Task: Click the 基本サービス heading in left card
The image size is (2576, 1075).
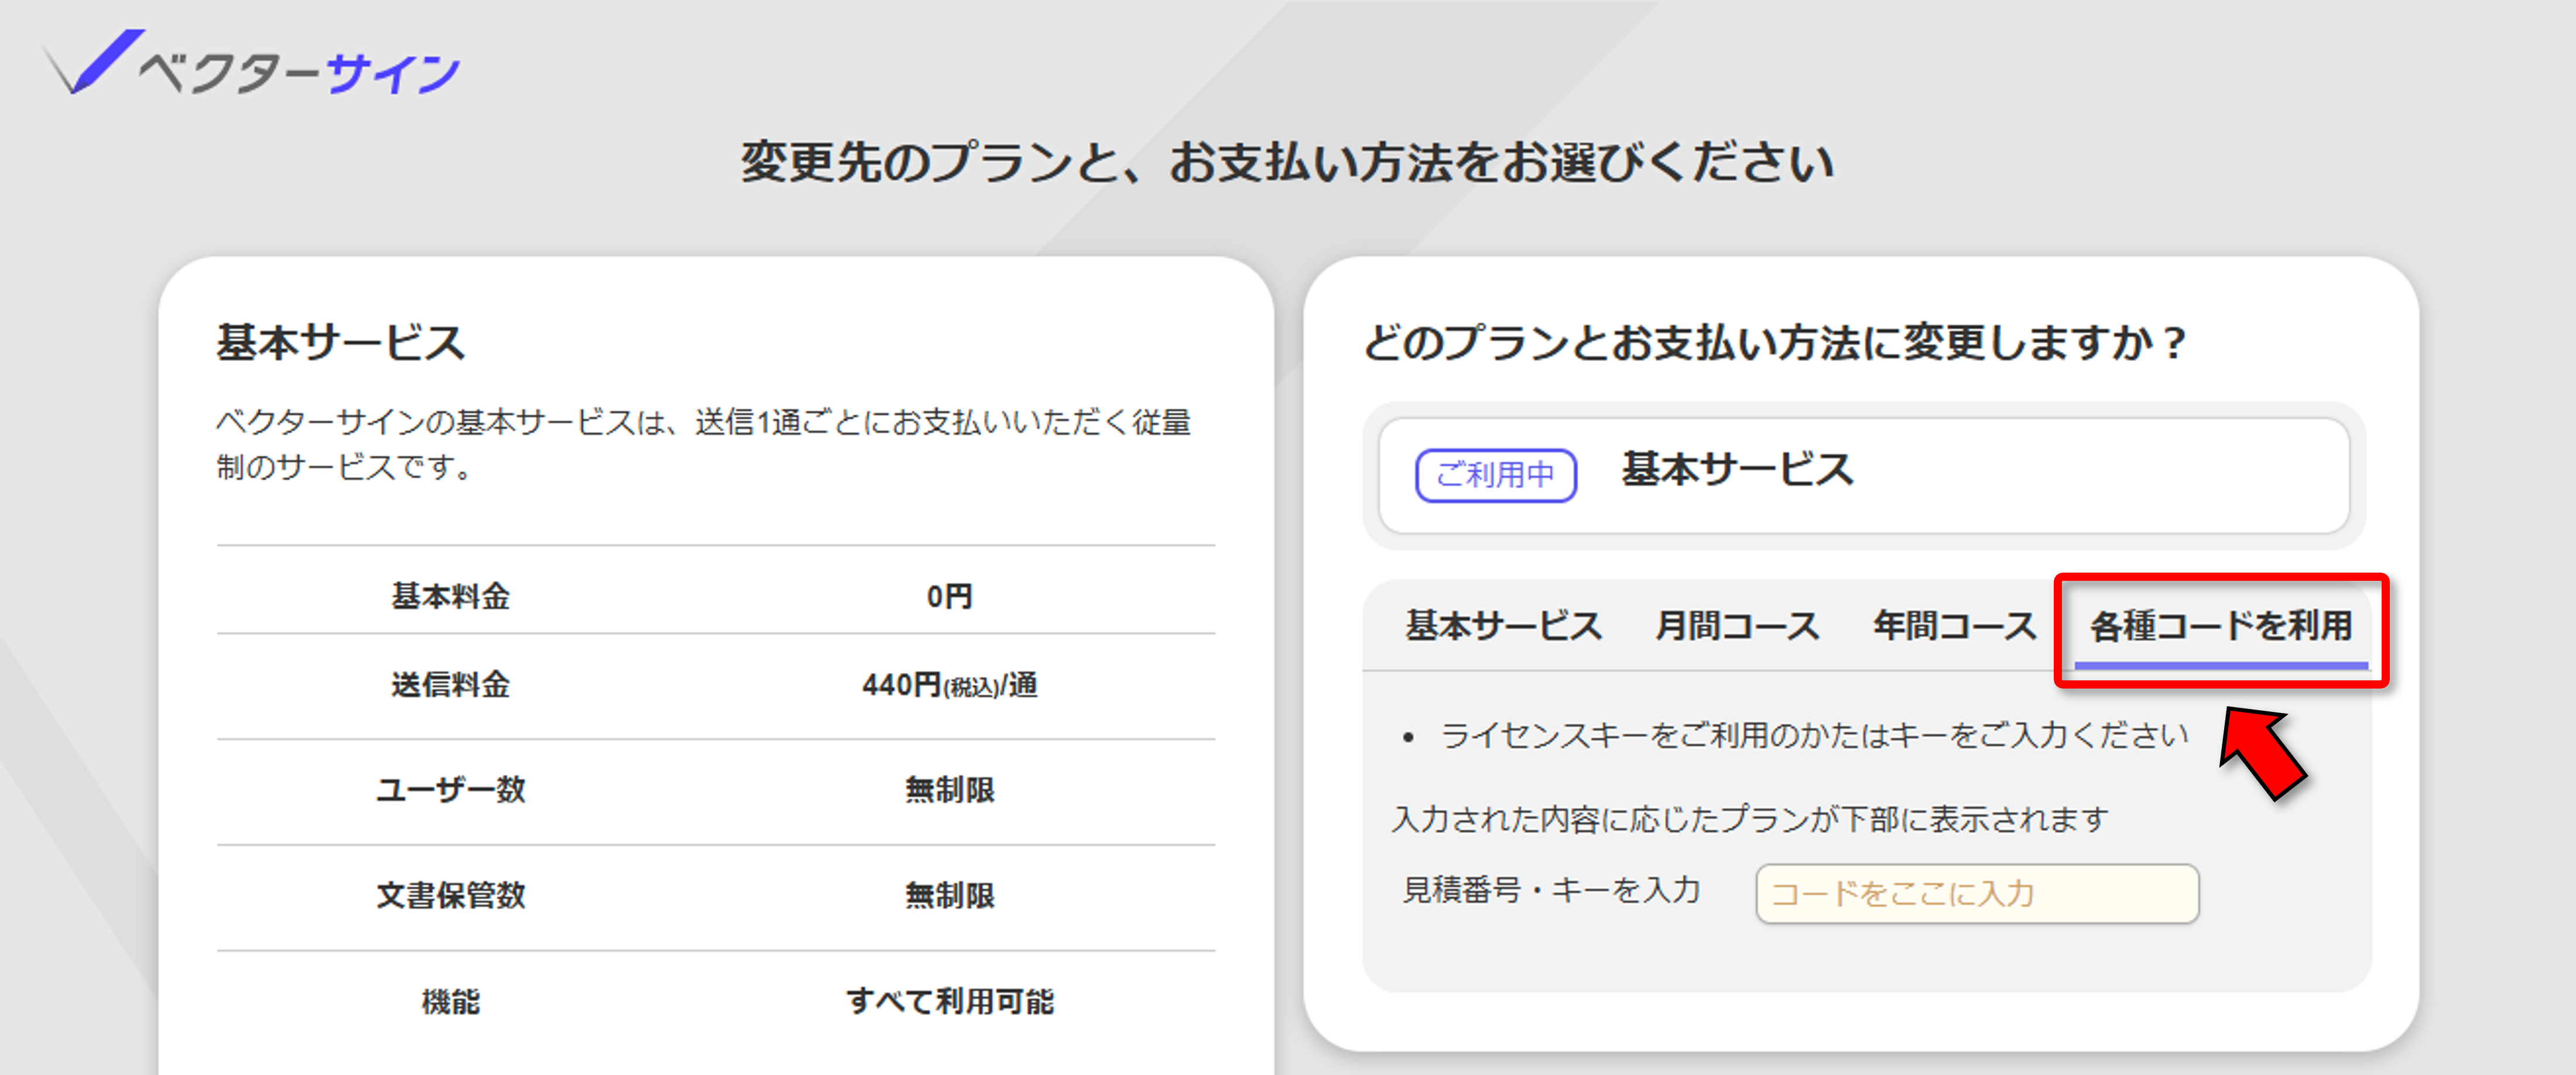Action: [341, 342]
